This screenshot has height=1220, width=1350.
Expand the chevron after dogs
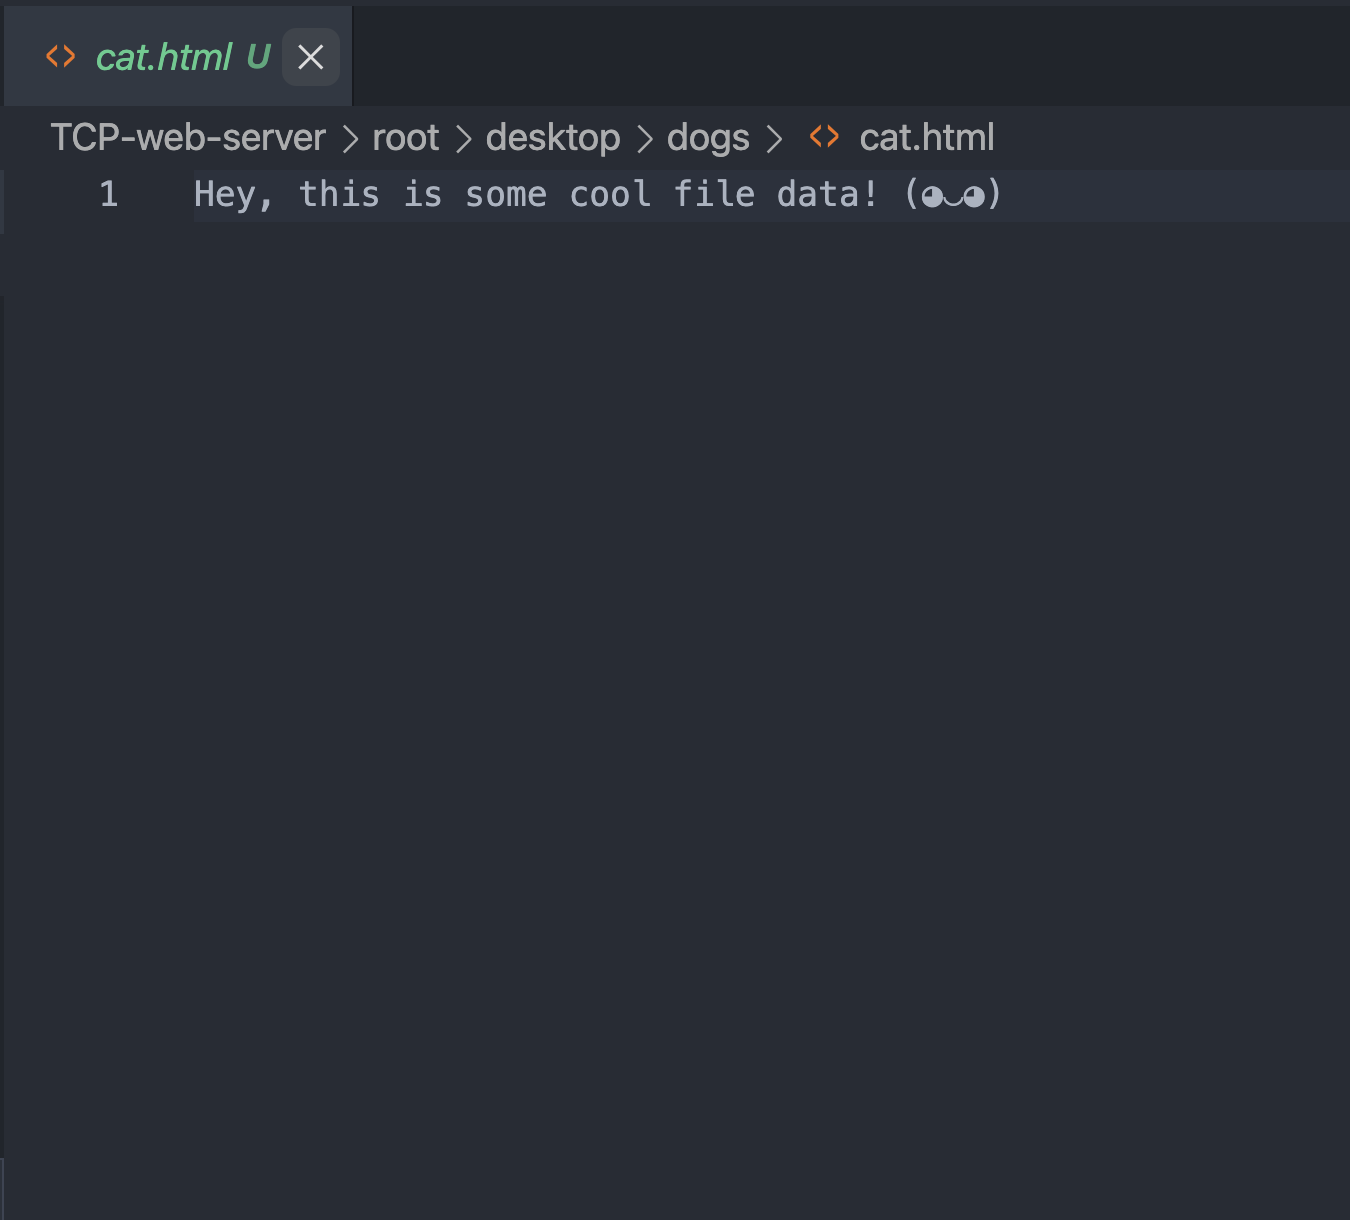click(x=774, y=139)
